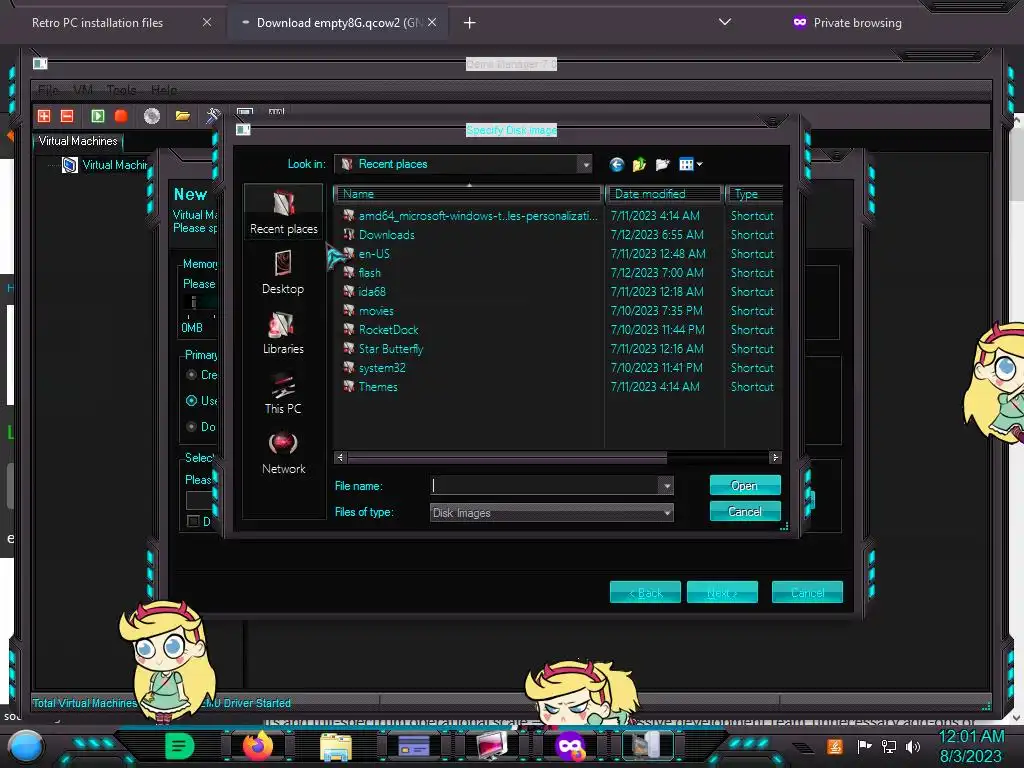This screenshot has height=768, width=1024.
Task: Open the green chat app taskbar icon
Action: coord(180,746)
